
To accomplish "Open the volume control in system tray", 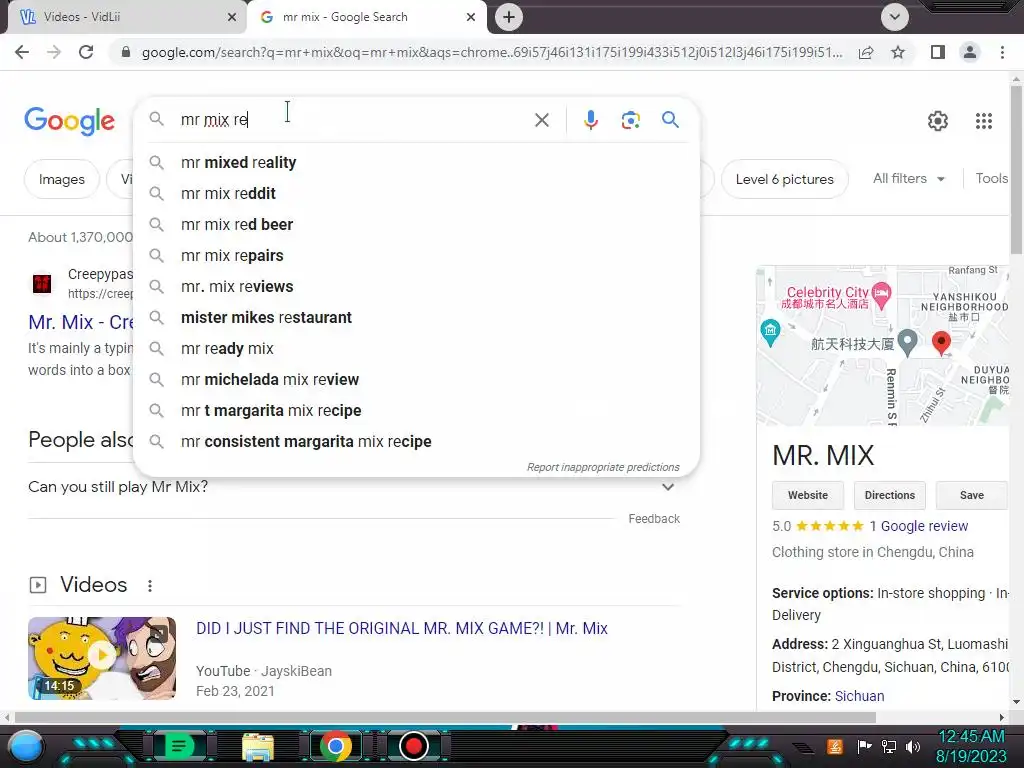I will click(912, 746).
